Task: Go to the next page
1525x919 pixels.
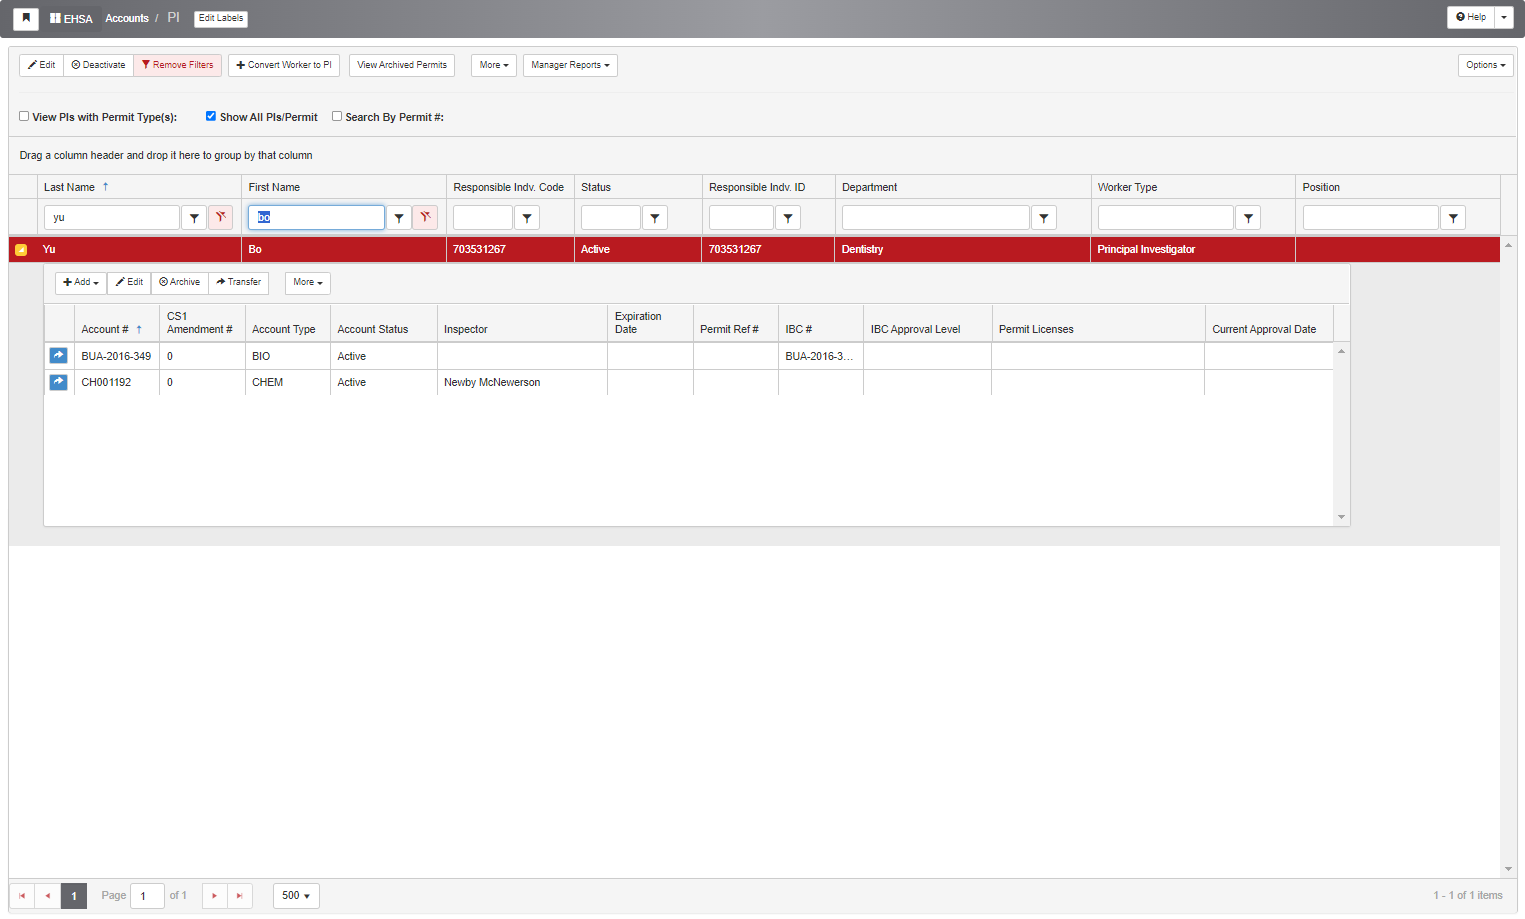Action: [215, 896]
